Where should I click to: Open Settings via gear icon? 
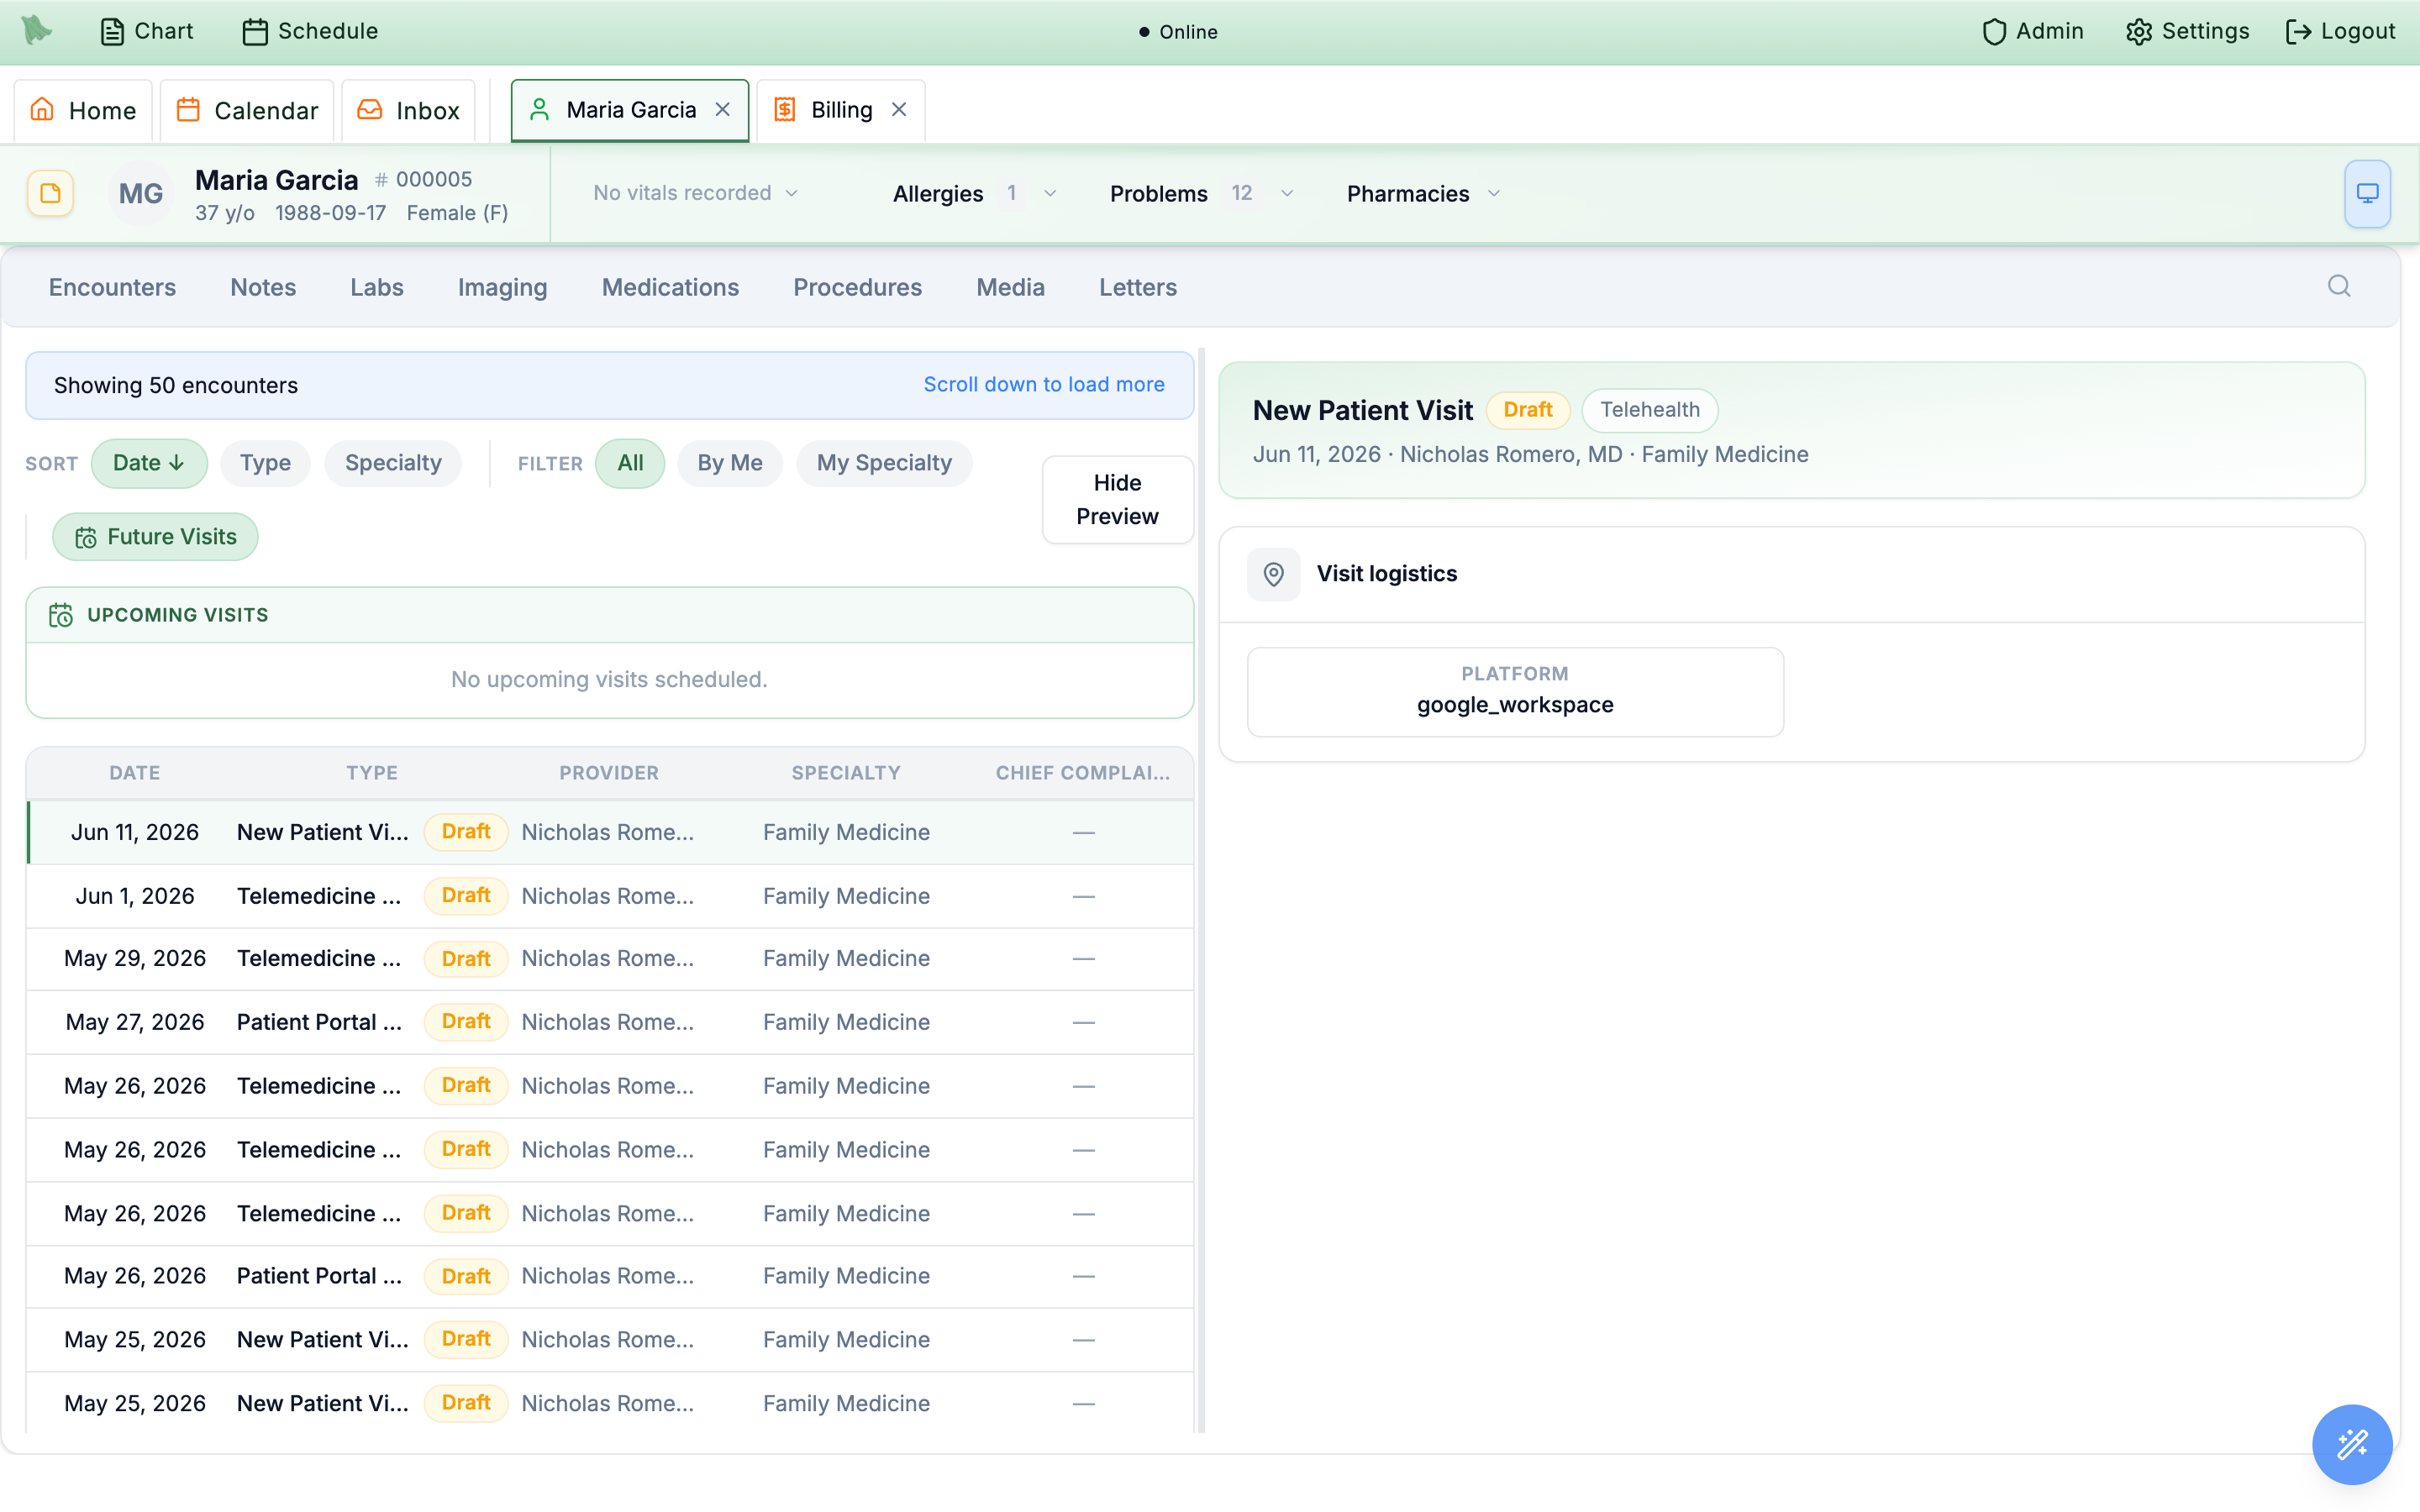point(2187,31)
